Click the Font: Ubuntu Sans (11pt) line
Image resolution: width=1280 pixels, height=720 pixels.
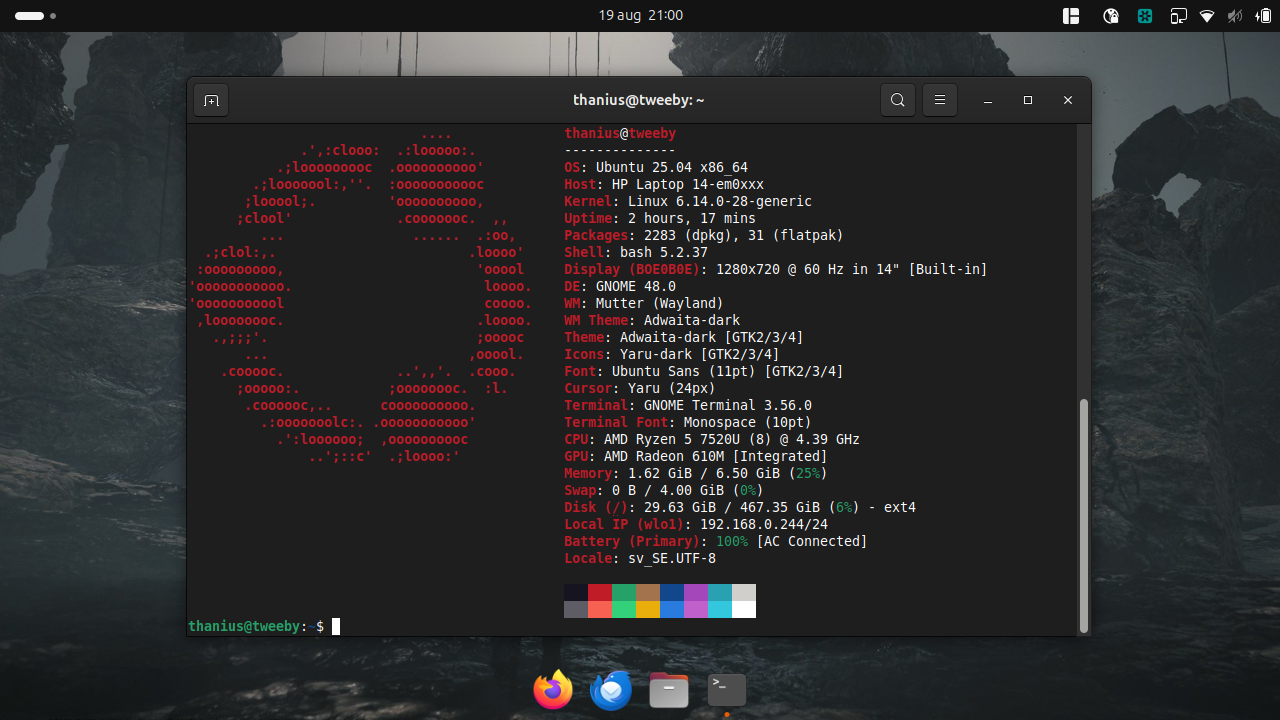coord(704,371)
